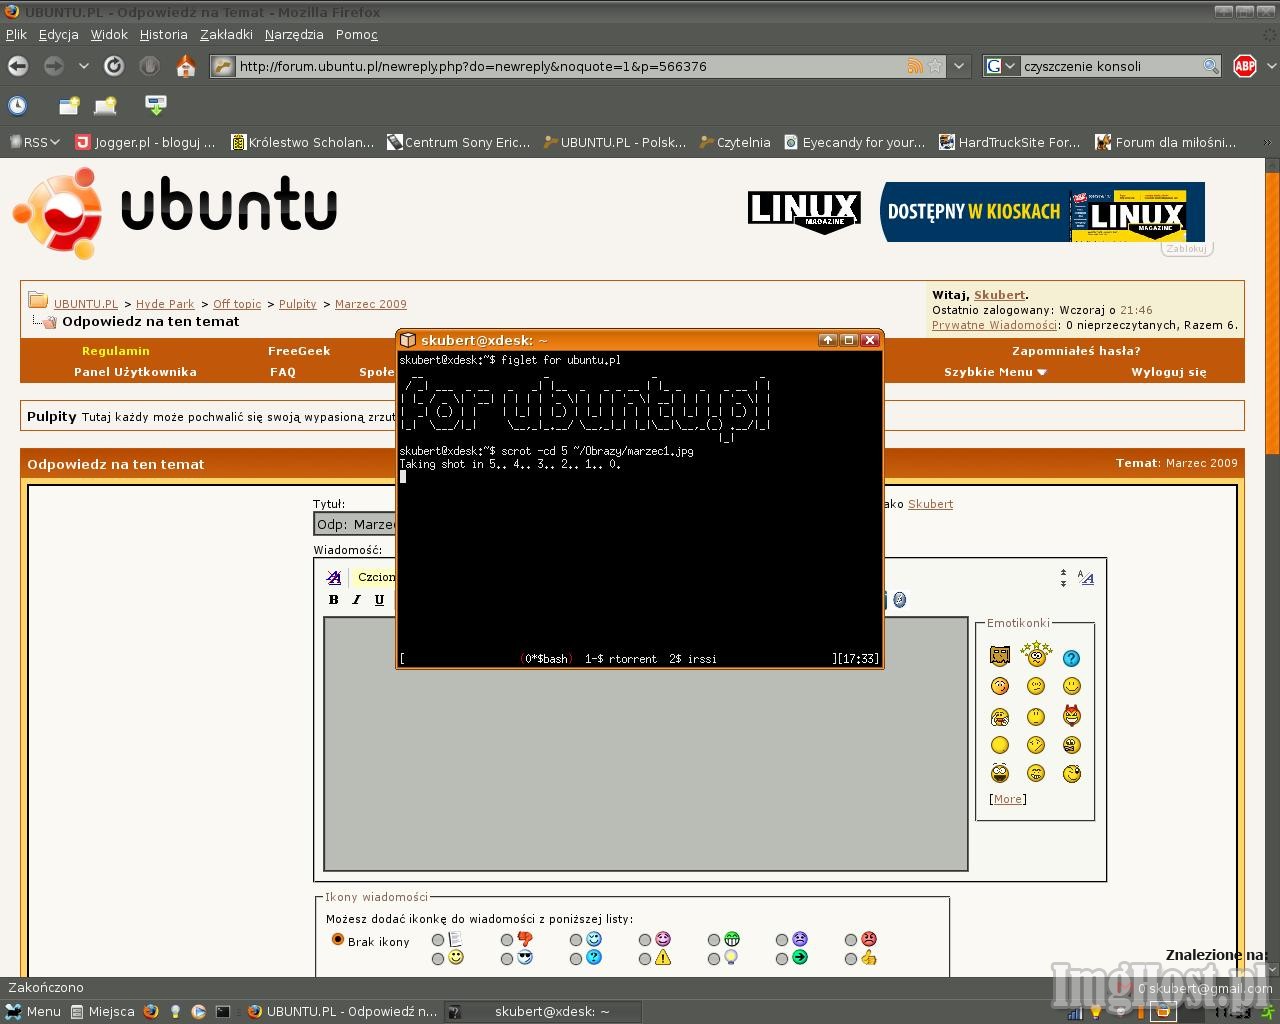
Task: Open the Marzec 2009 breadcrumb link
Action: point(371,304)
